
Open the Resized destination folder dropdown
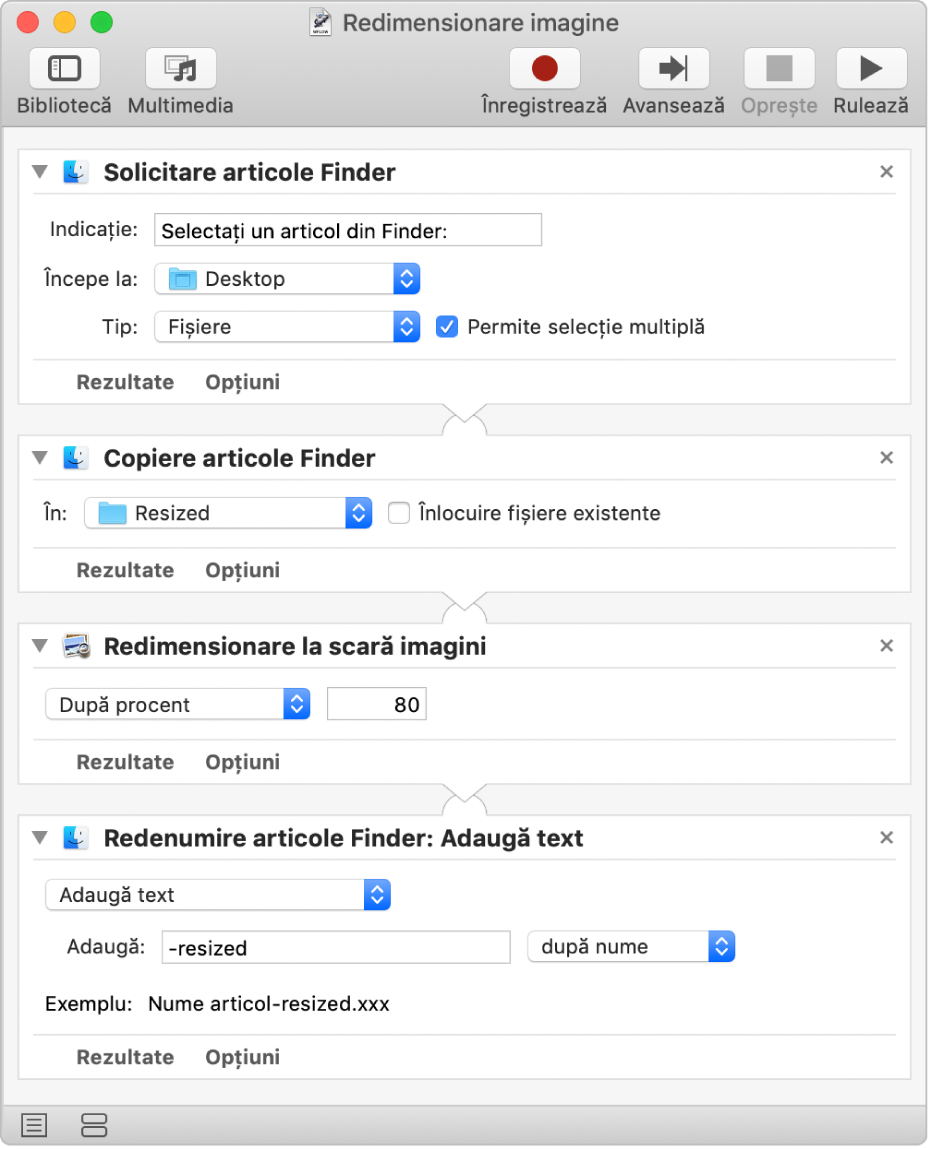tap(228, 513)
